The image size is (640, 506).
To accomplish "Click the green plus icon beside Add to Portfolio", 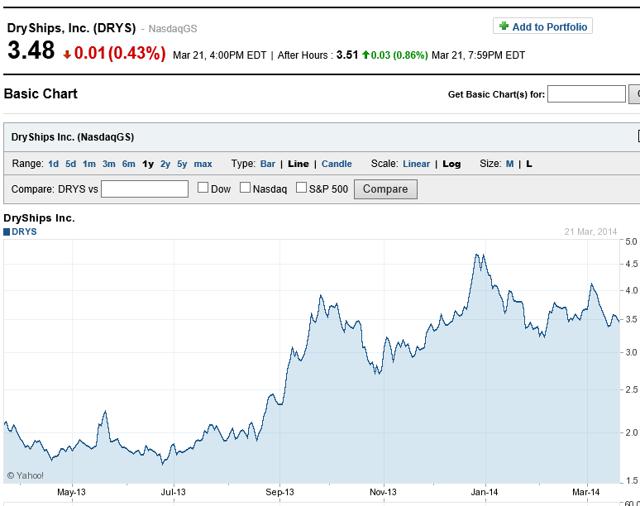I will pyautogui.click(x=504, y=26).
